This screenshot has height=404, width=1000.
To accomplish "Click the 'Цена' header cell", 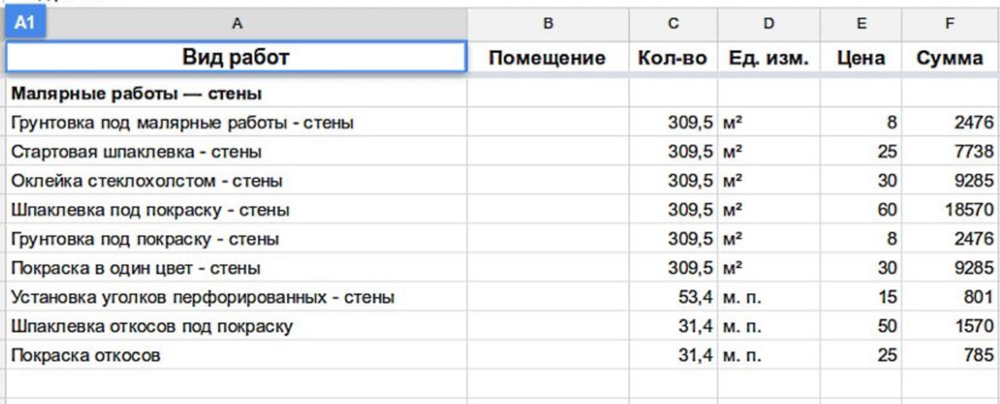I will coord(860,58).
